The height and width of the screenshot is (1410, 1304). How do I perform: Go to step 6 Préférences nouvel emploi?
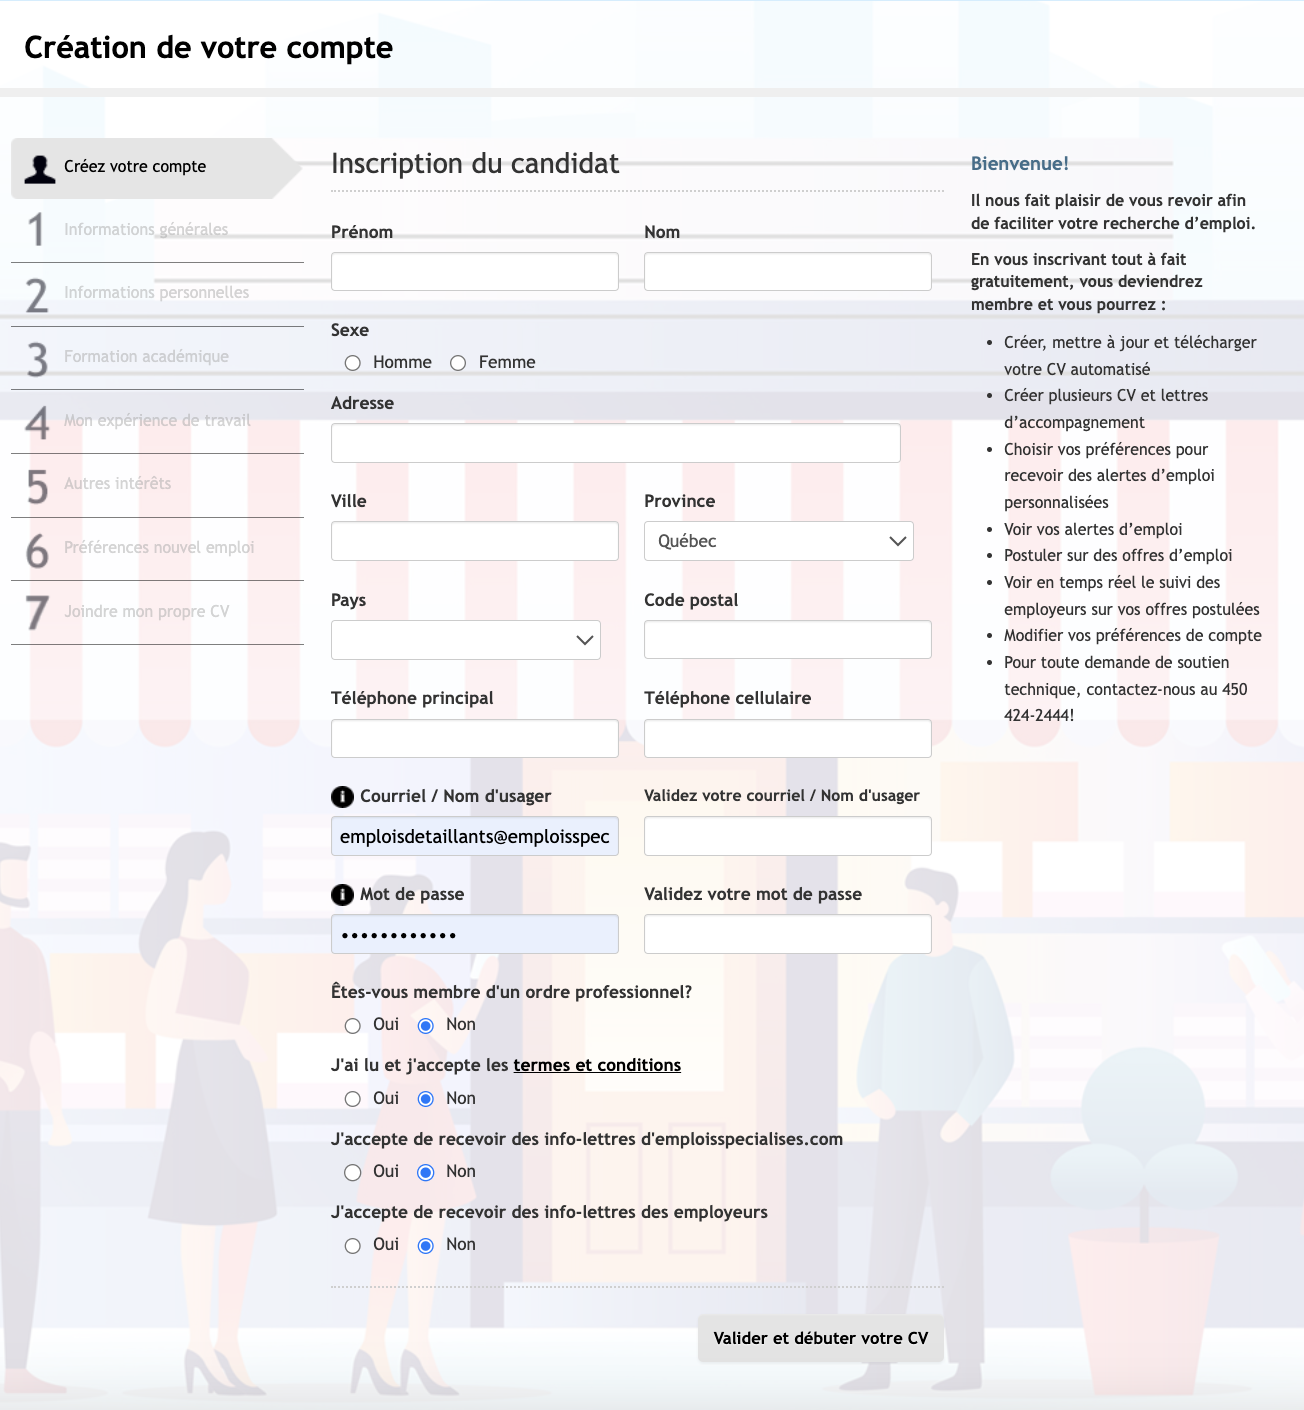157,549
